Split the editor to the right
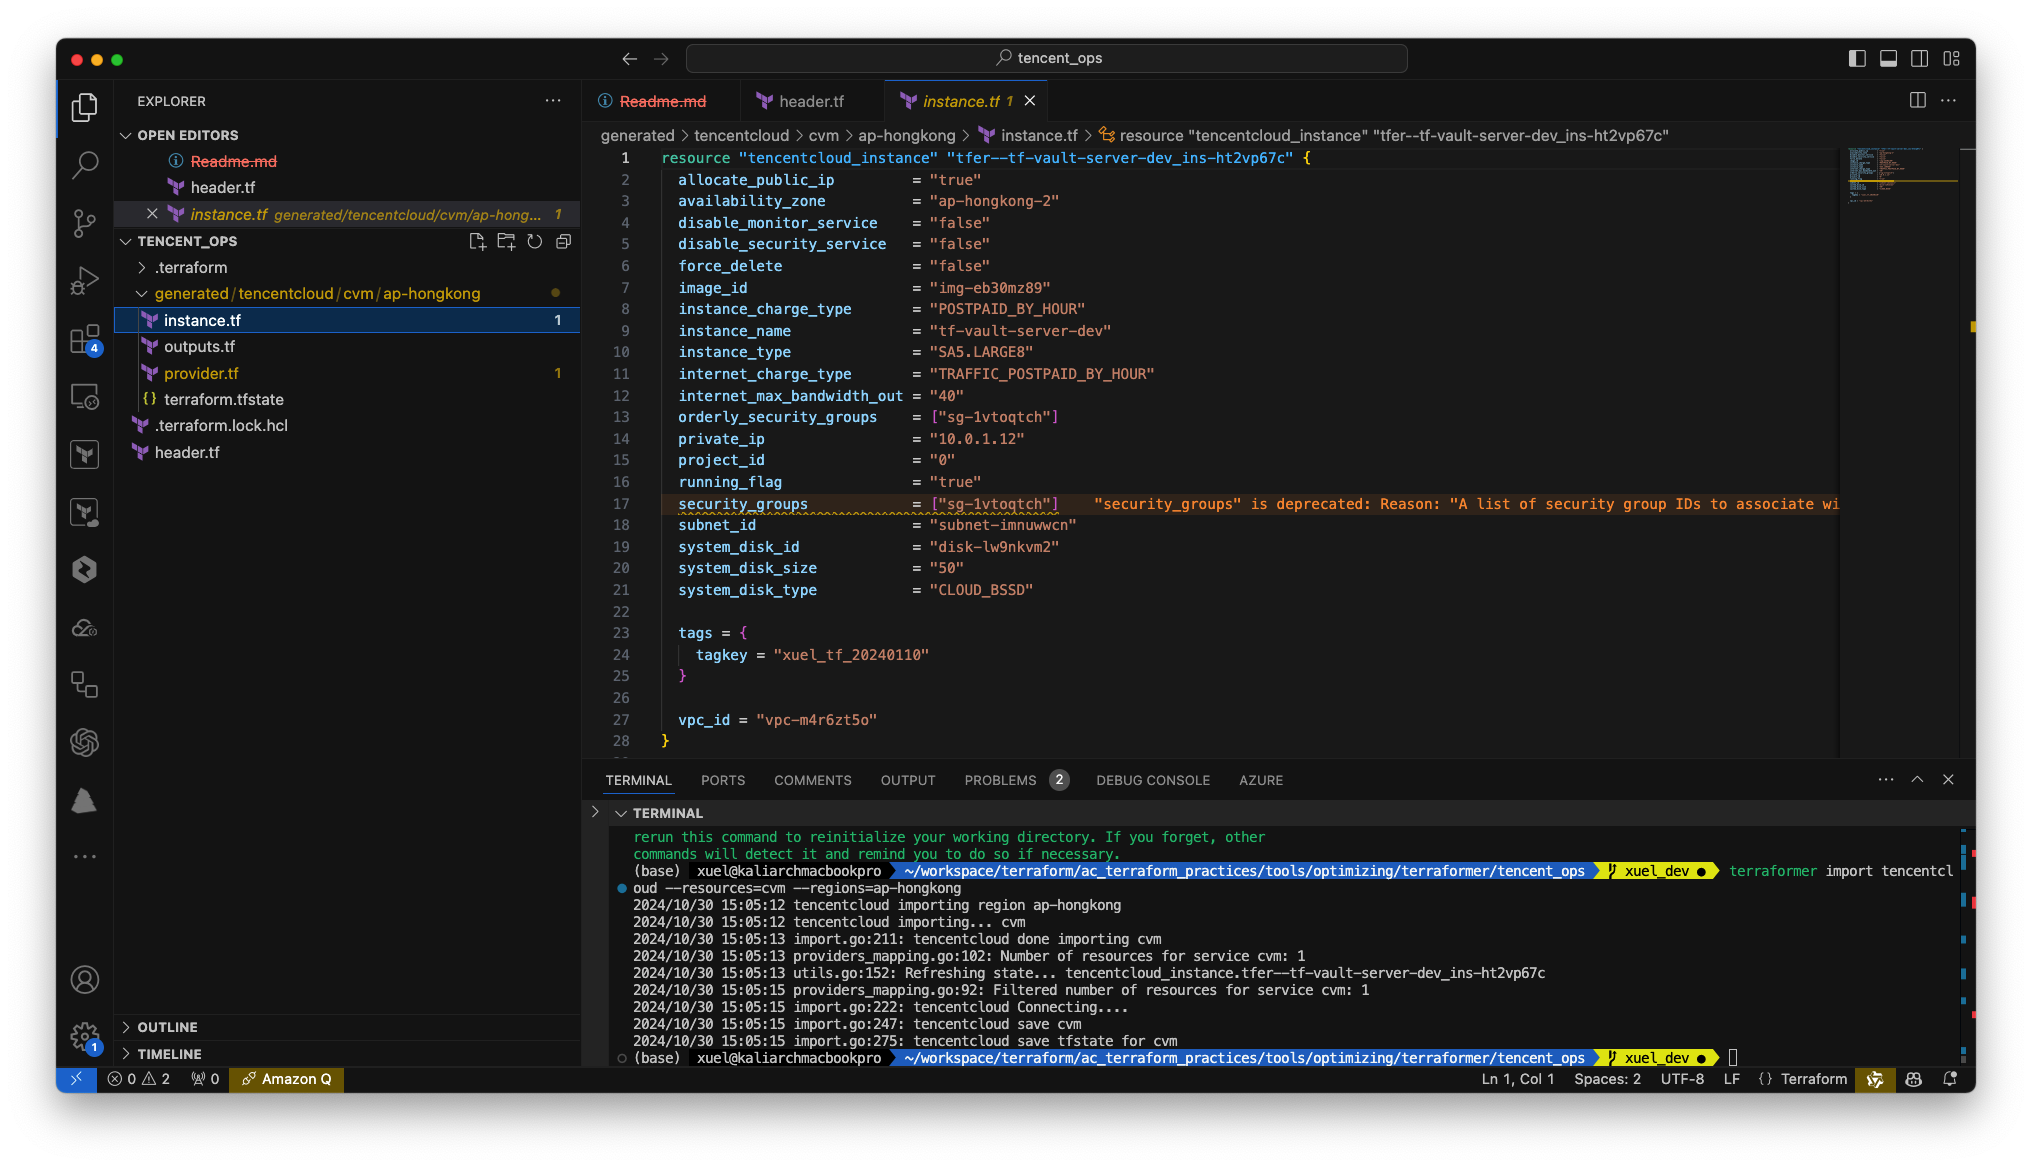The image size is (2032, 1167). (1917, 100)
